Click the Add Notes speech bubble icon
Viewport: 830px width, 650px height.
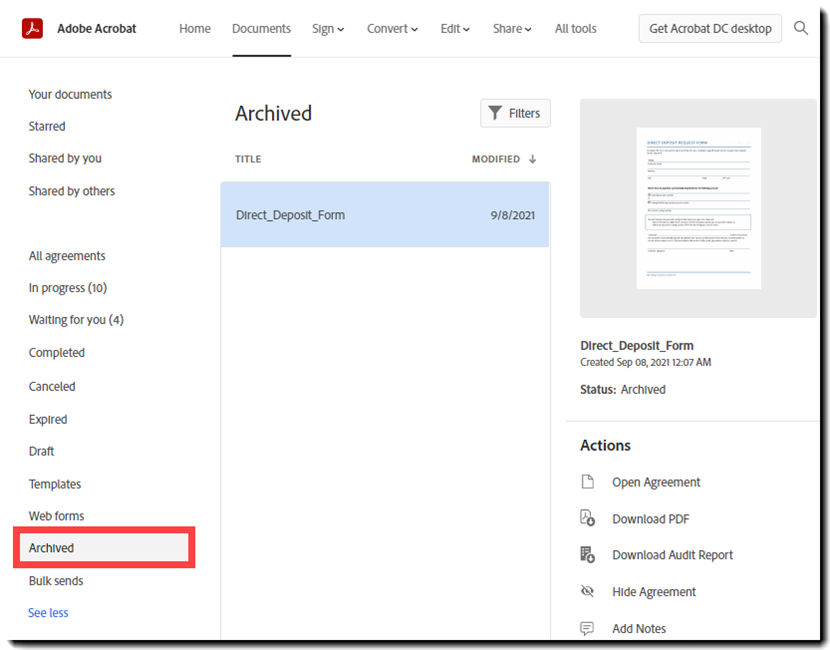coord(587,628)
